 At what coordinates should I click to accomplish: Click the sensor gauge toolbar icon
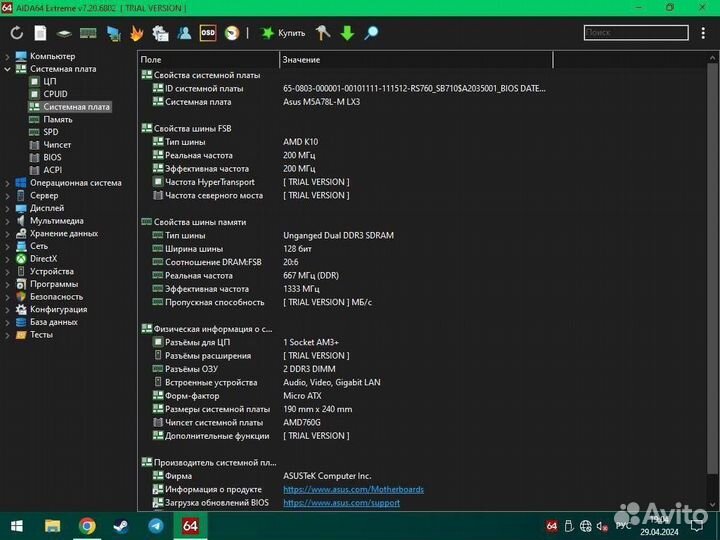click(x=232, y=33)
